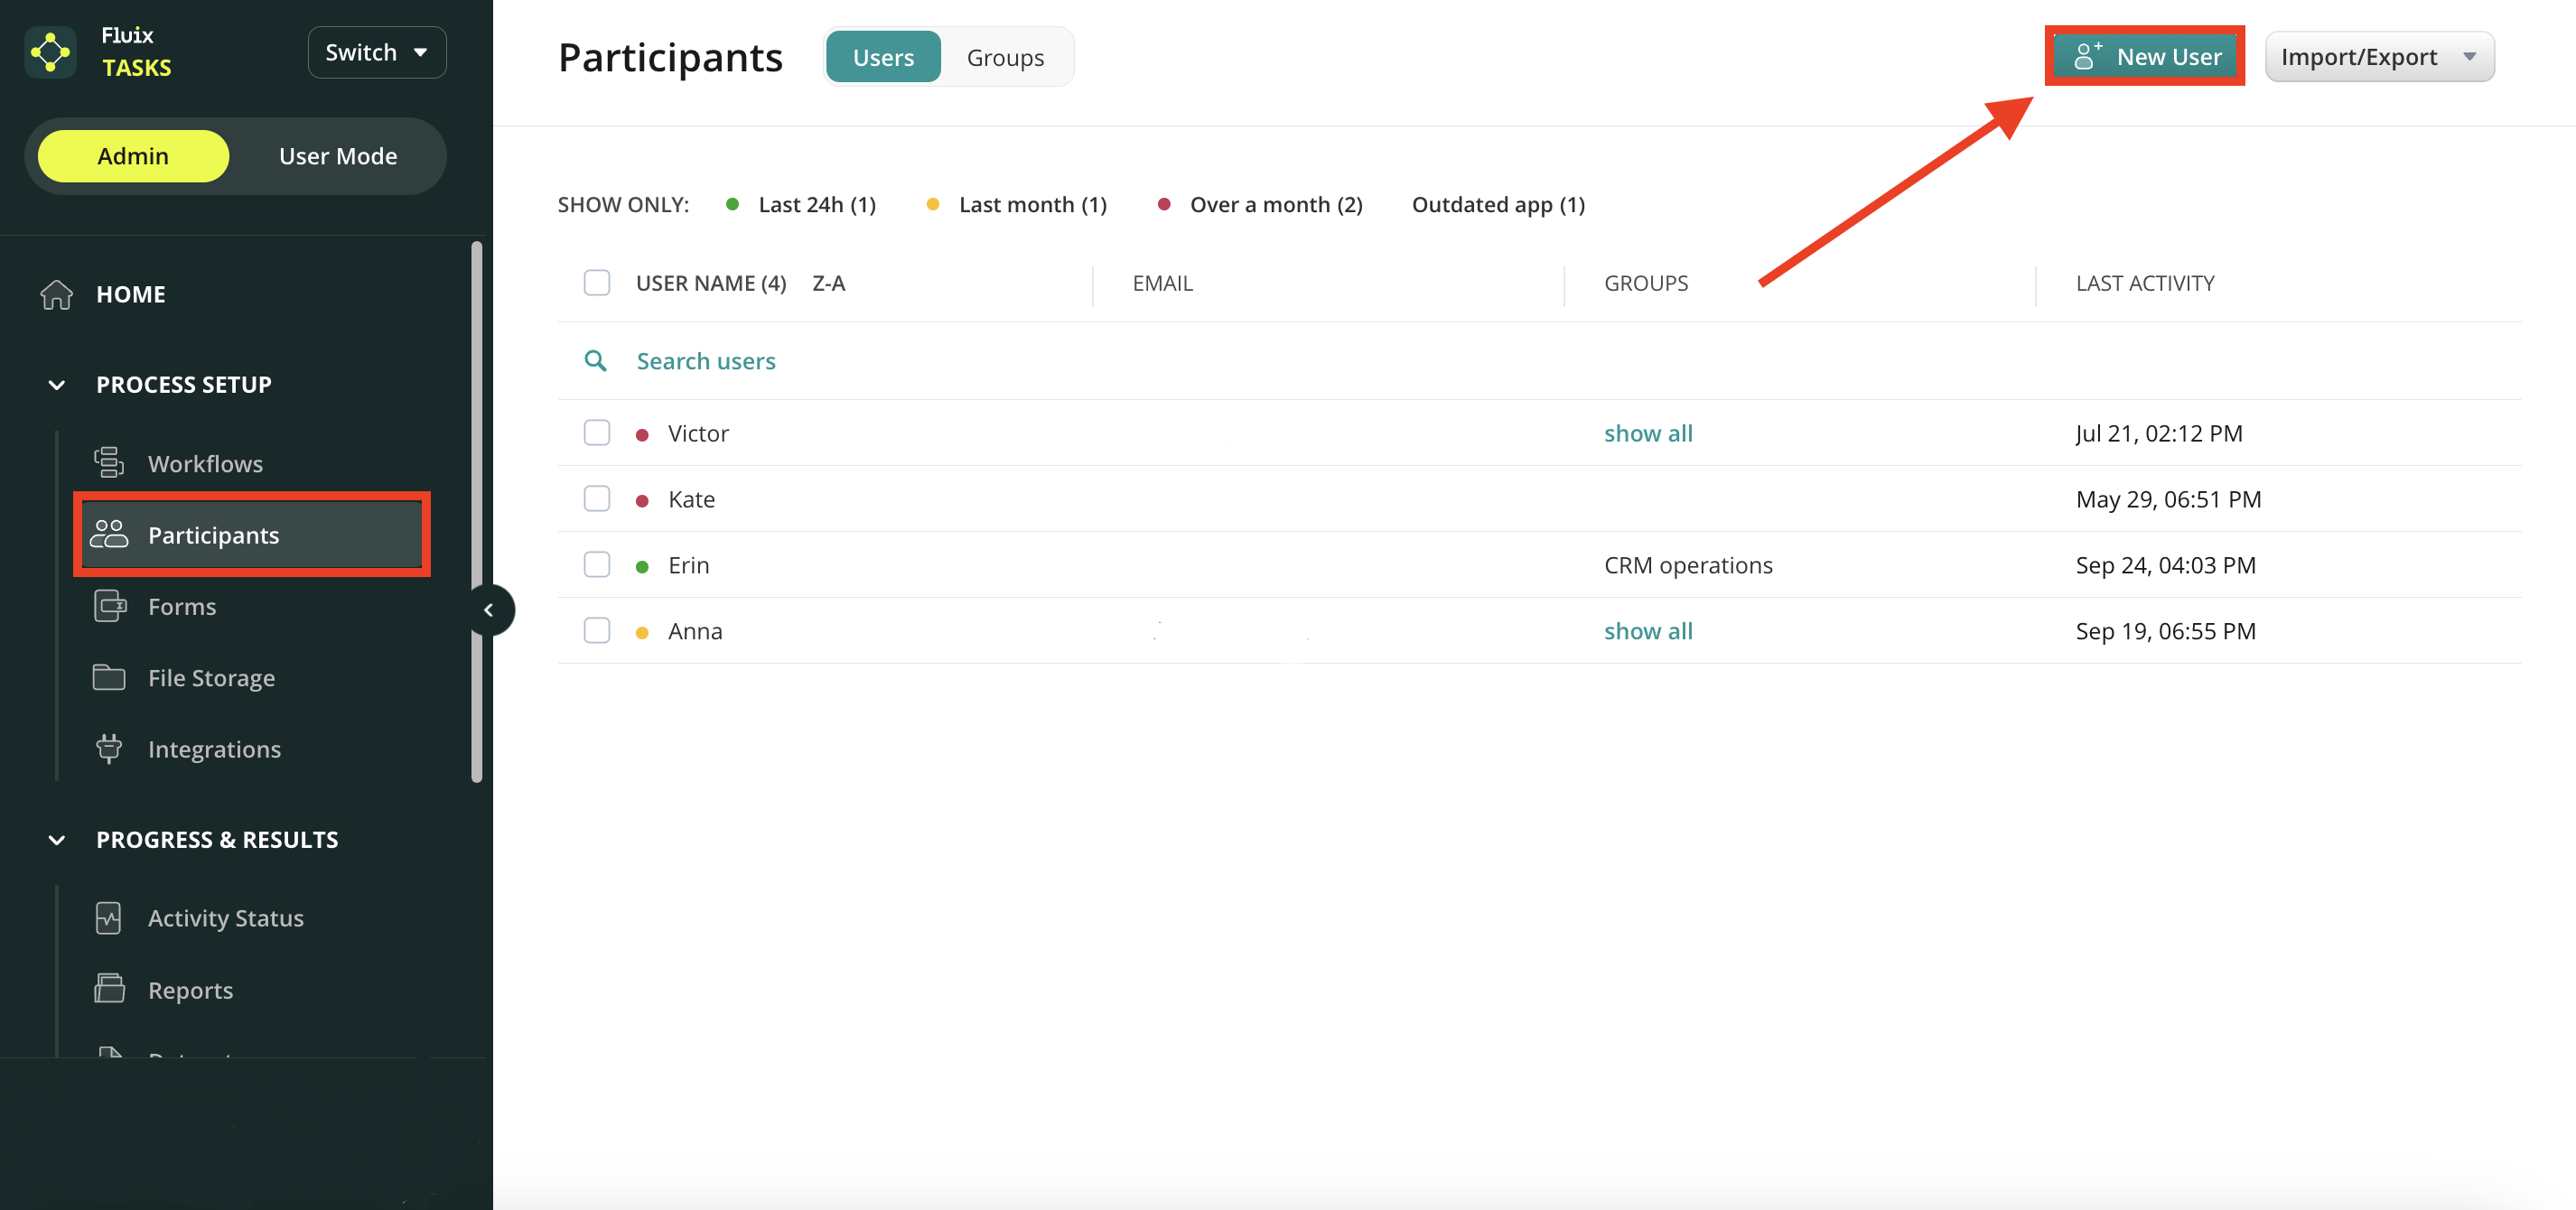
Task: Switch to User Mode
Action: [x=337, y=156]
